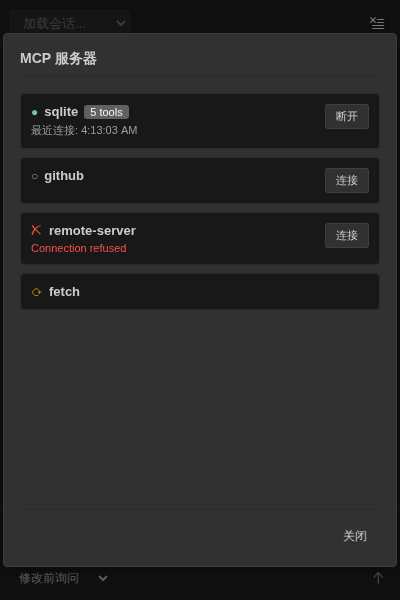Select the github server entry
The width and height of the screenshot is (400, 600).
200,180
